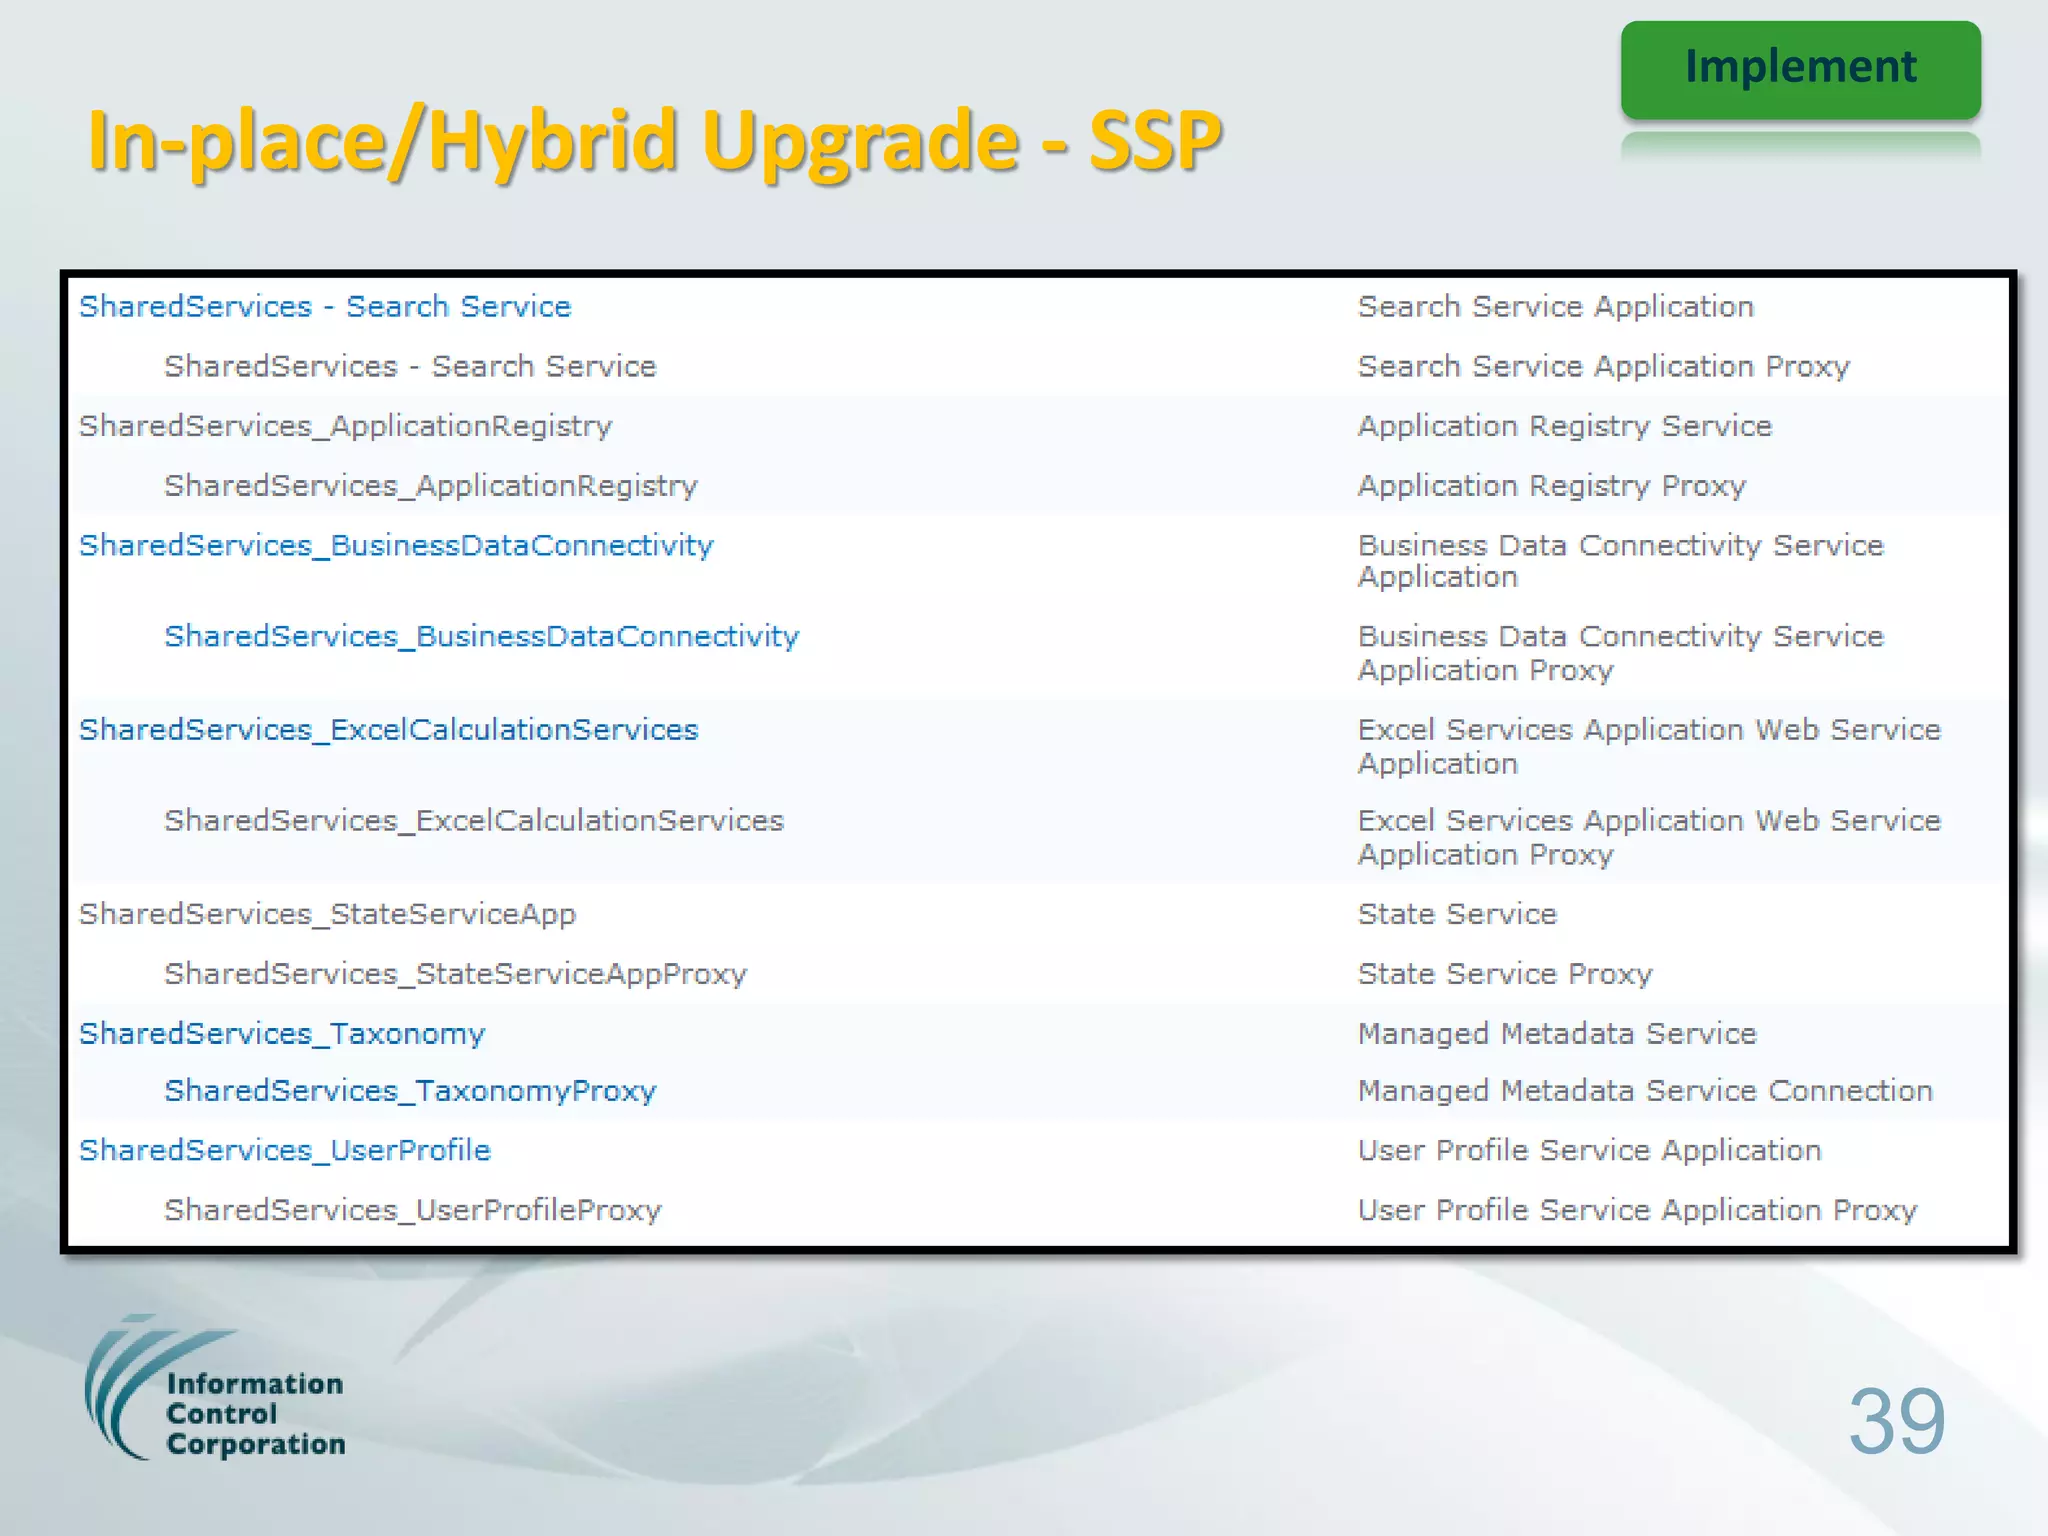The image size is (2048, 1536).
Task: Click the Information Control Corporation logo
Action: click(x=215, y=1388)
